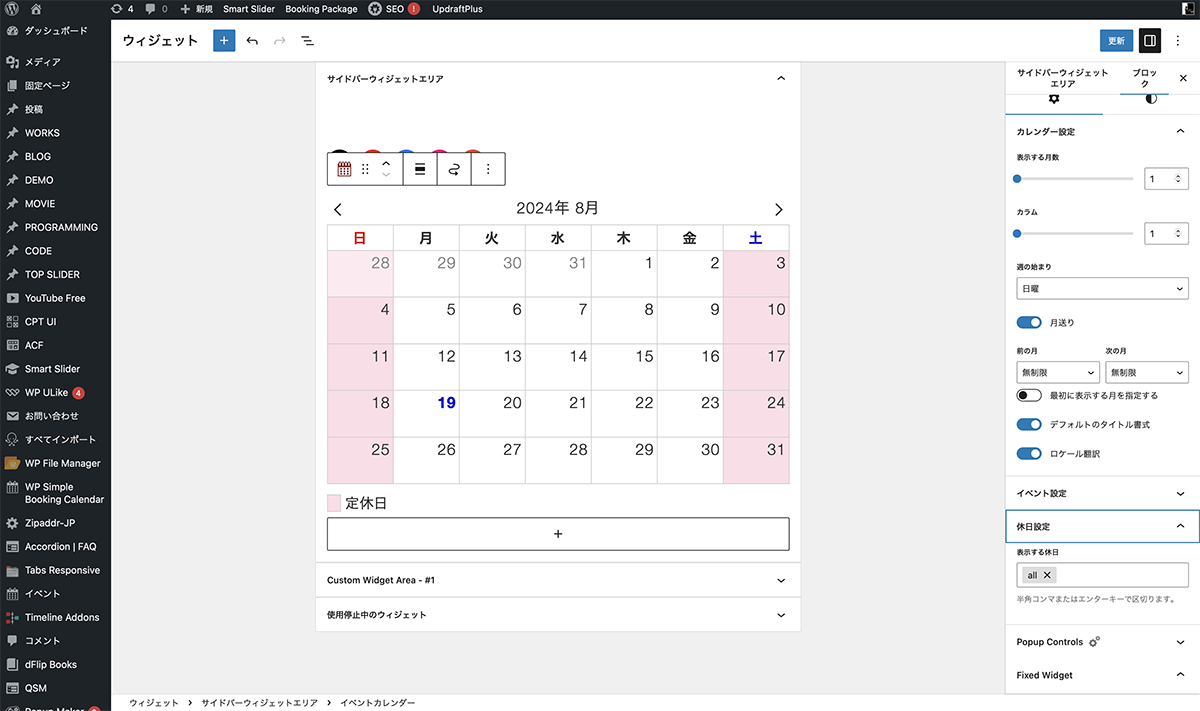Viewport: 1200px width, 711px height.
Task: Disable the 月送り toggle
Action: 1029,323
